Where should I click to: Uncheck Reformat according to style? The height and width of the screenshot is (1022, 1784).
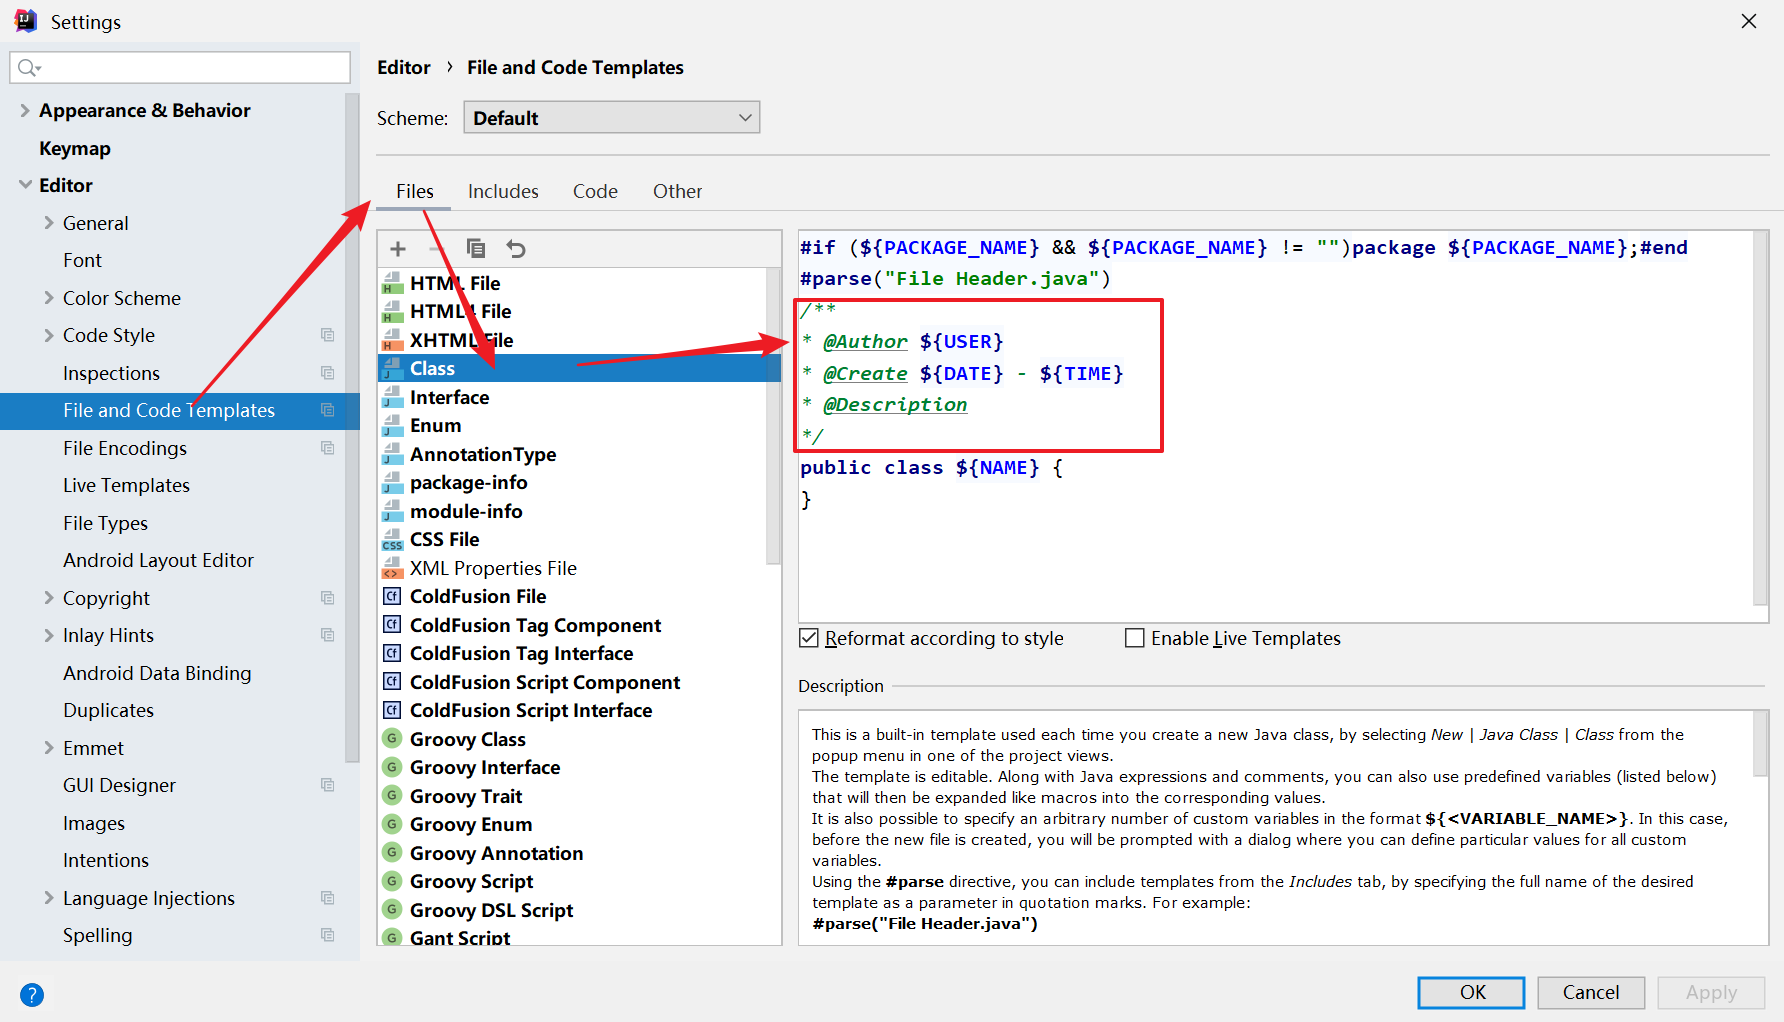pos(809,638)
